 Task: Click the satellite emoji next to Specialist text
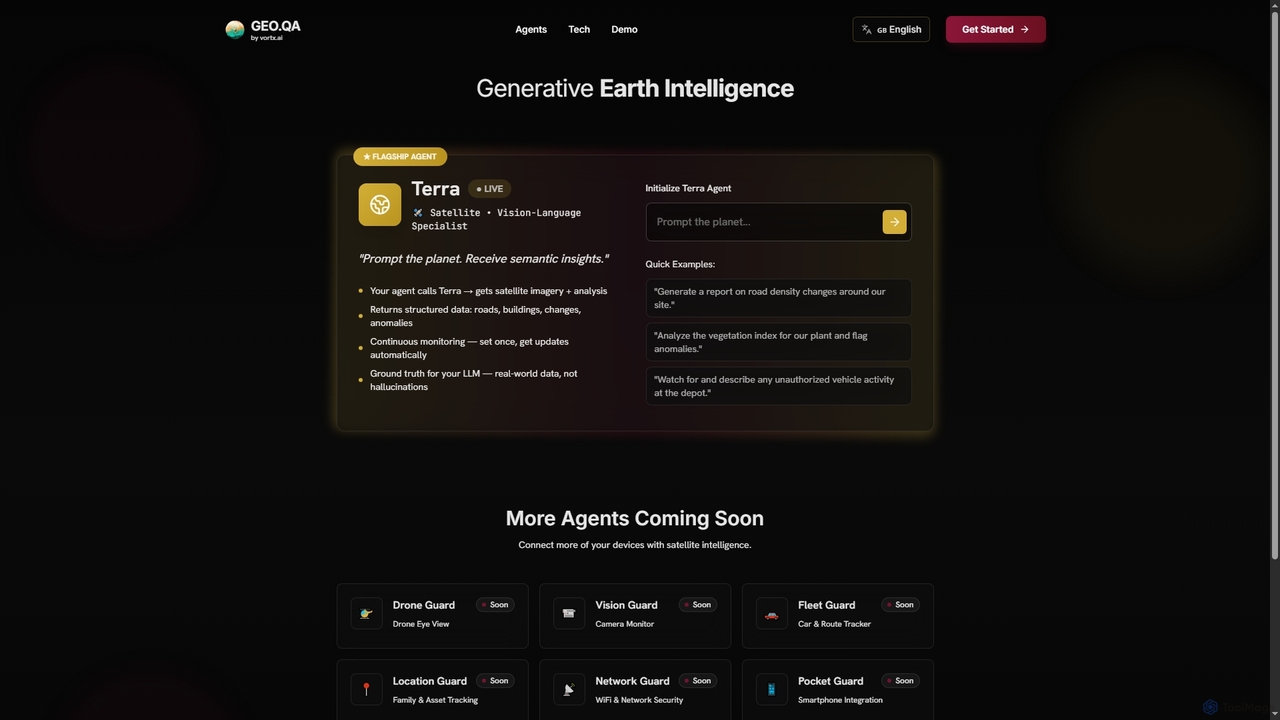click(418, 213)
